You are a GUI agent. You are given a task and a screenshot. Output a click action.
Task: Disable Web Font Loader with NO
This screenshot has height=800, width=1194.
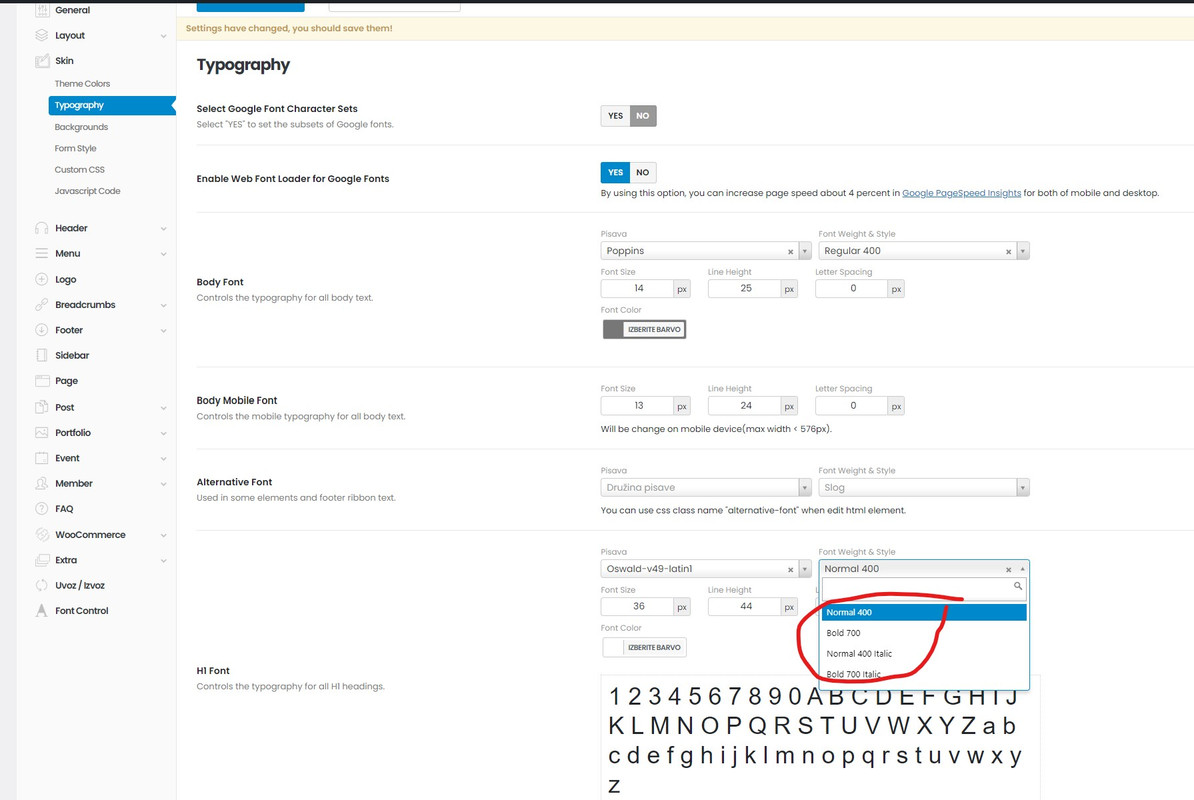(x=643, y=172)
